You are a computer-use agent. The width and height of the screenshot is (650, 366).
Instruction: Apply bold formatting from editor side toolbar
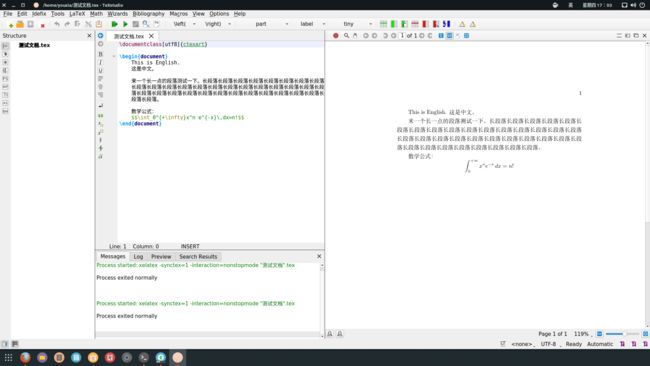pos(100,54)
